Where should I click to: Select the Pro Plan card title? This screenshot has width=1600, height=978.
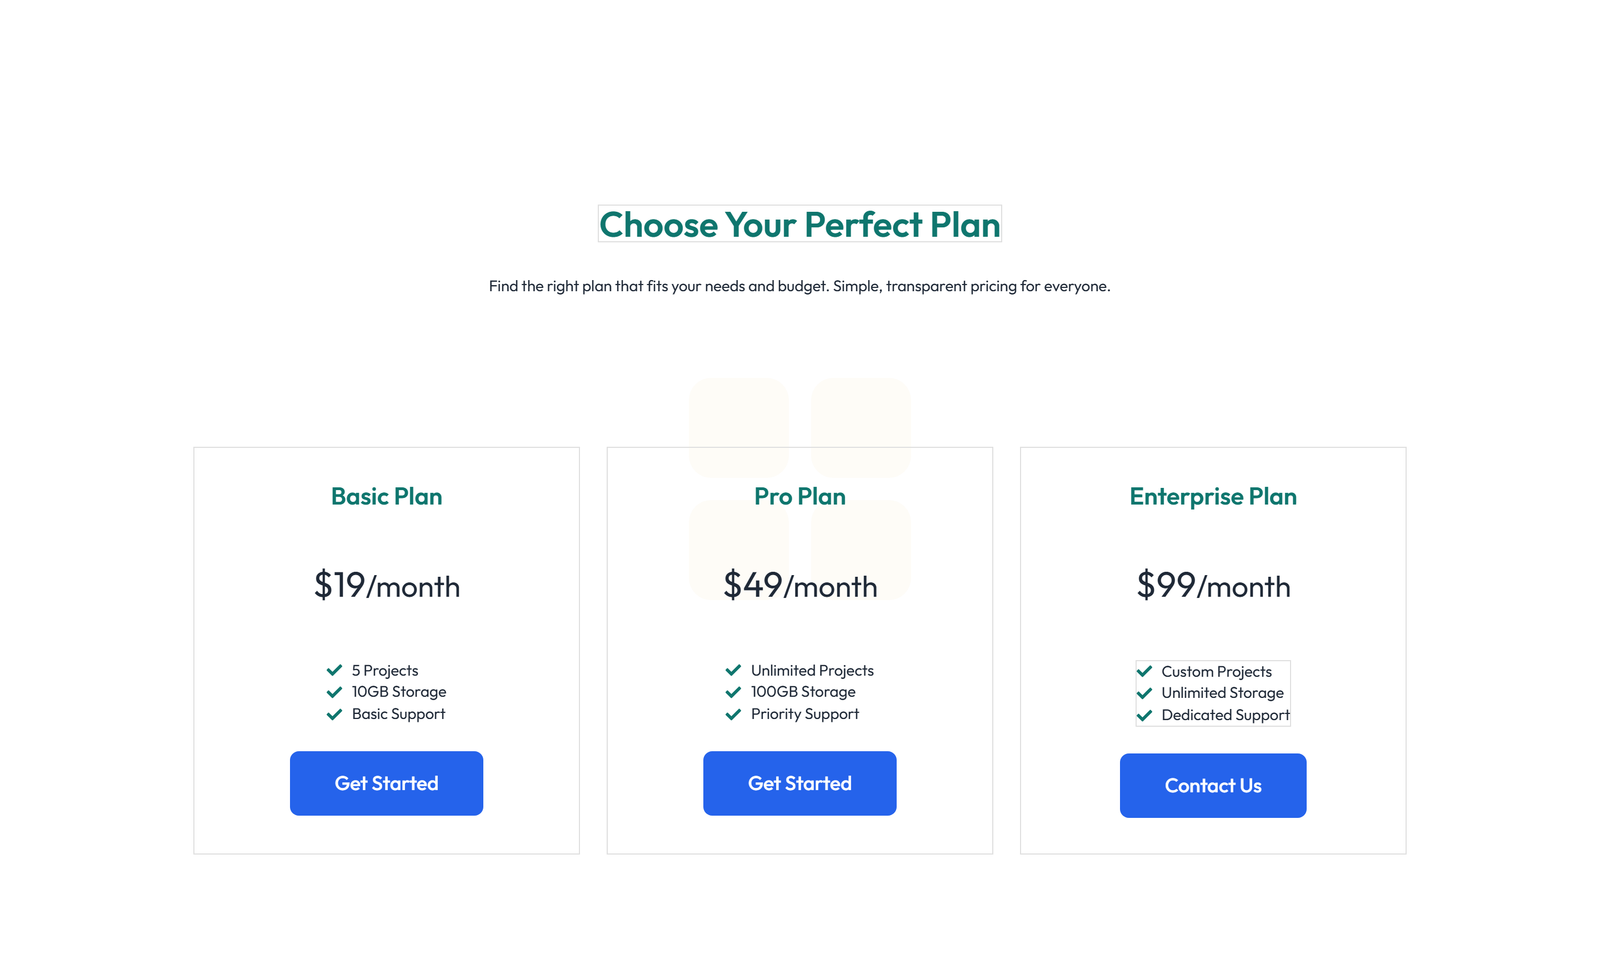pyautogui.click(x=799, y=496)
